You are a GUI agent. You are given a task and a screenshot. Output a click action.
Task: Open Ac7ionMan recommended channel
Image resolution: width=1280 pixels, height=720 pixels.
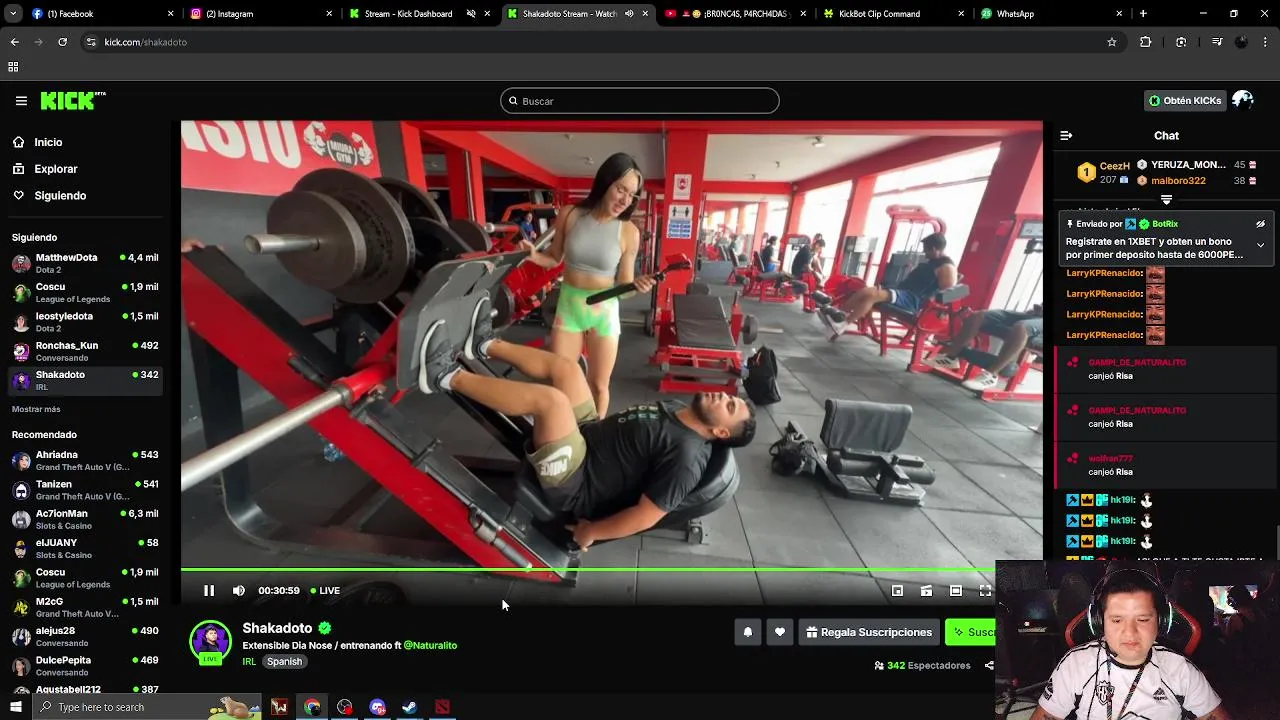point(85,519)
